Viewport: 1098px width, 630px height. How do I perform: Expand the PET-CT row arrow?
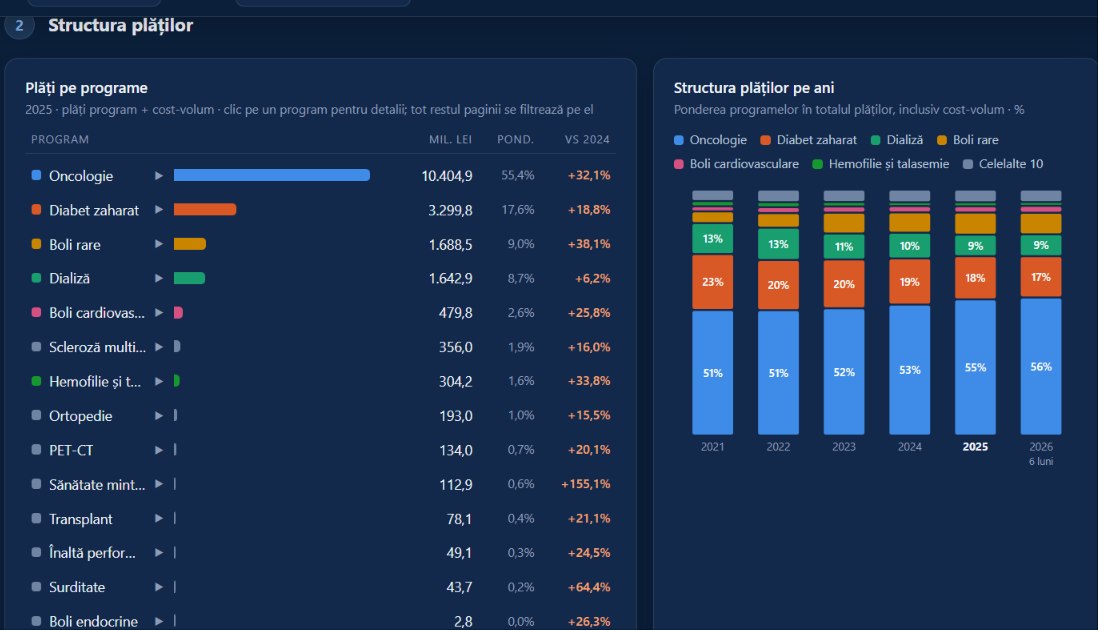159,450
